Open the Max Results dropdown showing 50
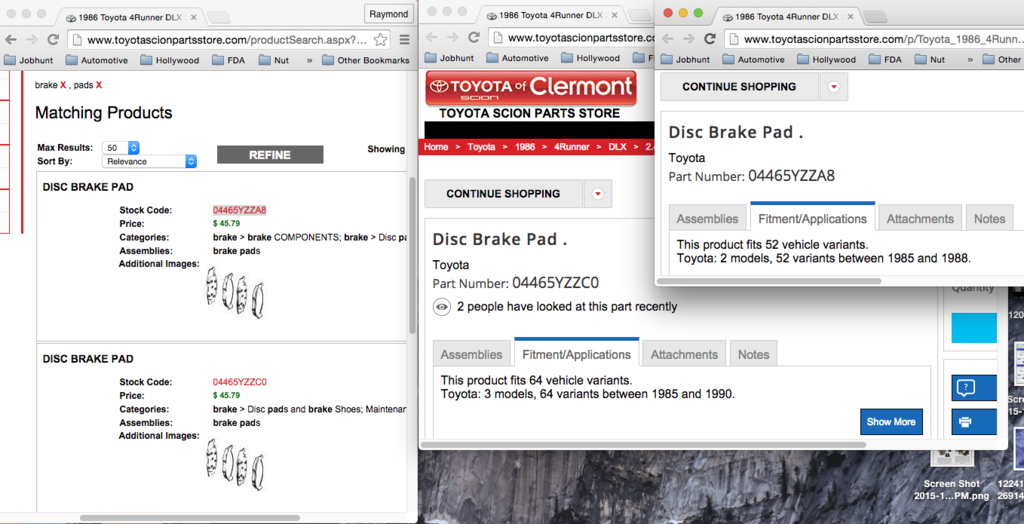The width and height of the screenshot is (1024, 524). (121, 148)
